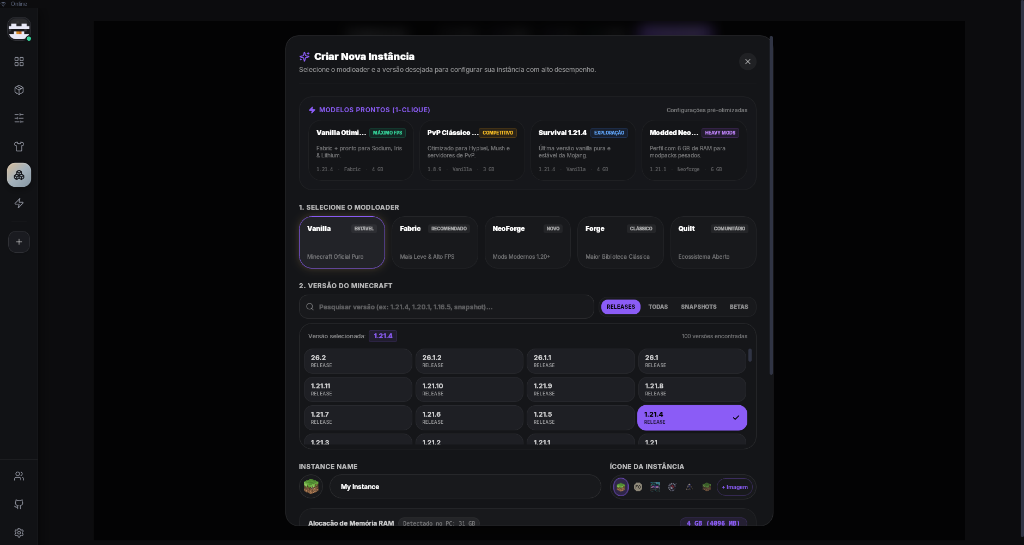Open the friends/users icon in sidebar

19,476
